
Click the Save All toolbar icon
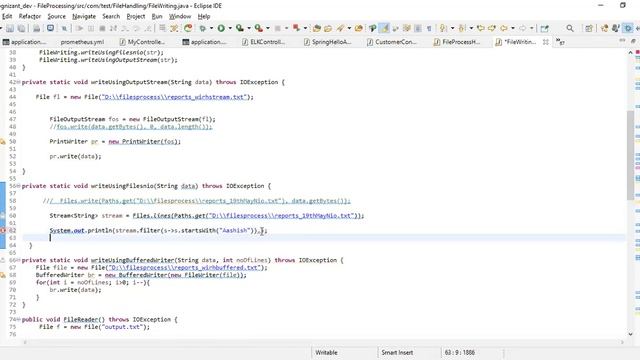[x=21, y=28]
